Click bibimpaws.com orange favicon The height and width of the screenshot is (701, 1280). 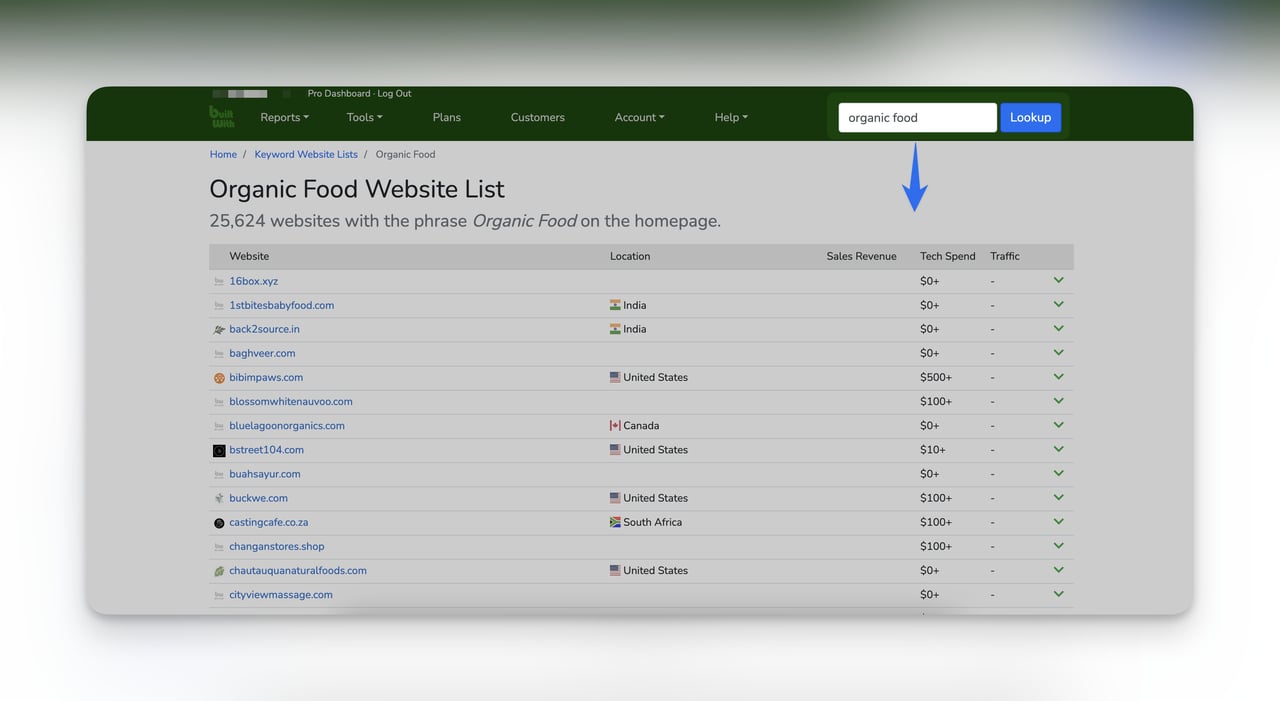click(x=219, y=378)
